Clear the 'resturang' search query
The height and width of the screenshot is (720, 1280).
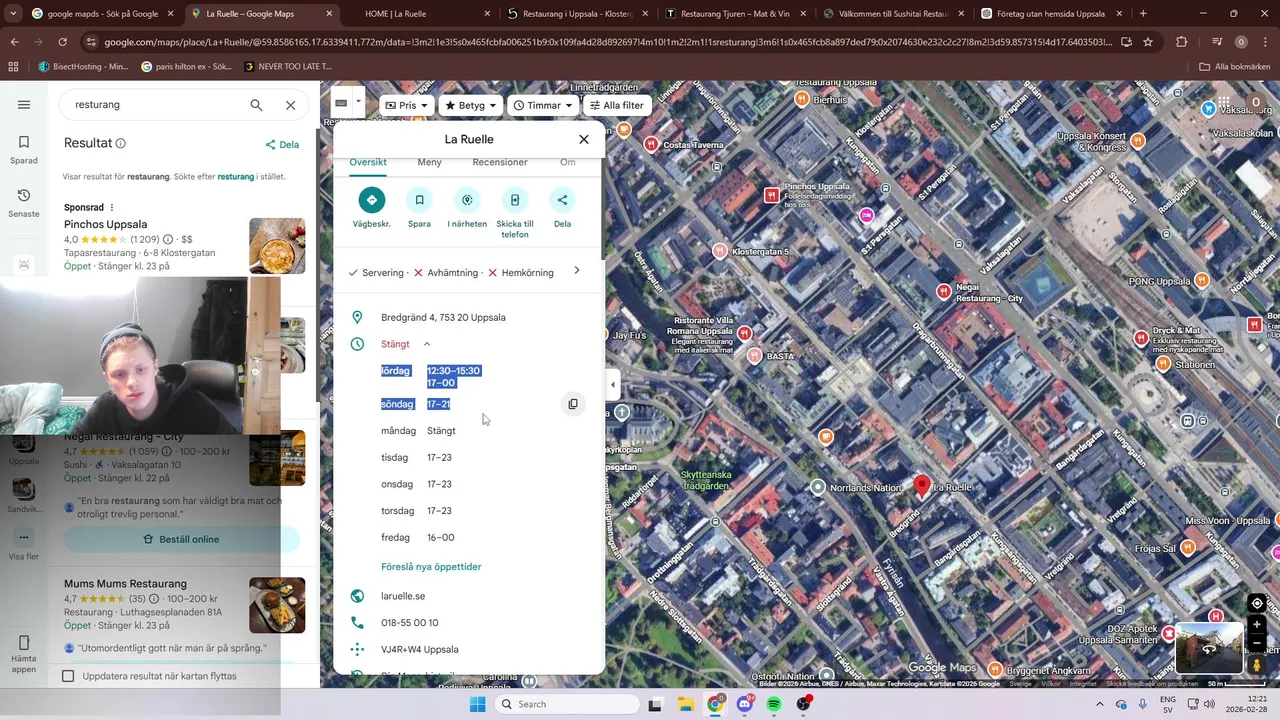coord(290,105)
